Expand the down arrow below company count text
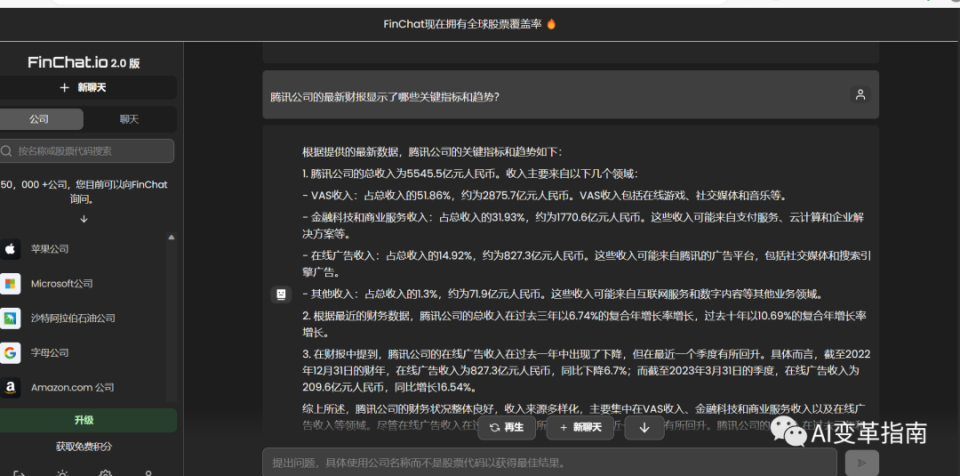Viewport: 960px width, 476px height. (84, 219)
